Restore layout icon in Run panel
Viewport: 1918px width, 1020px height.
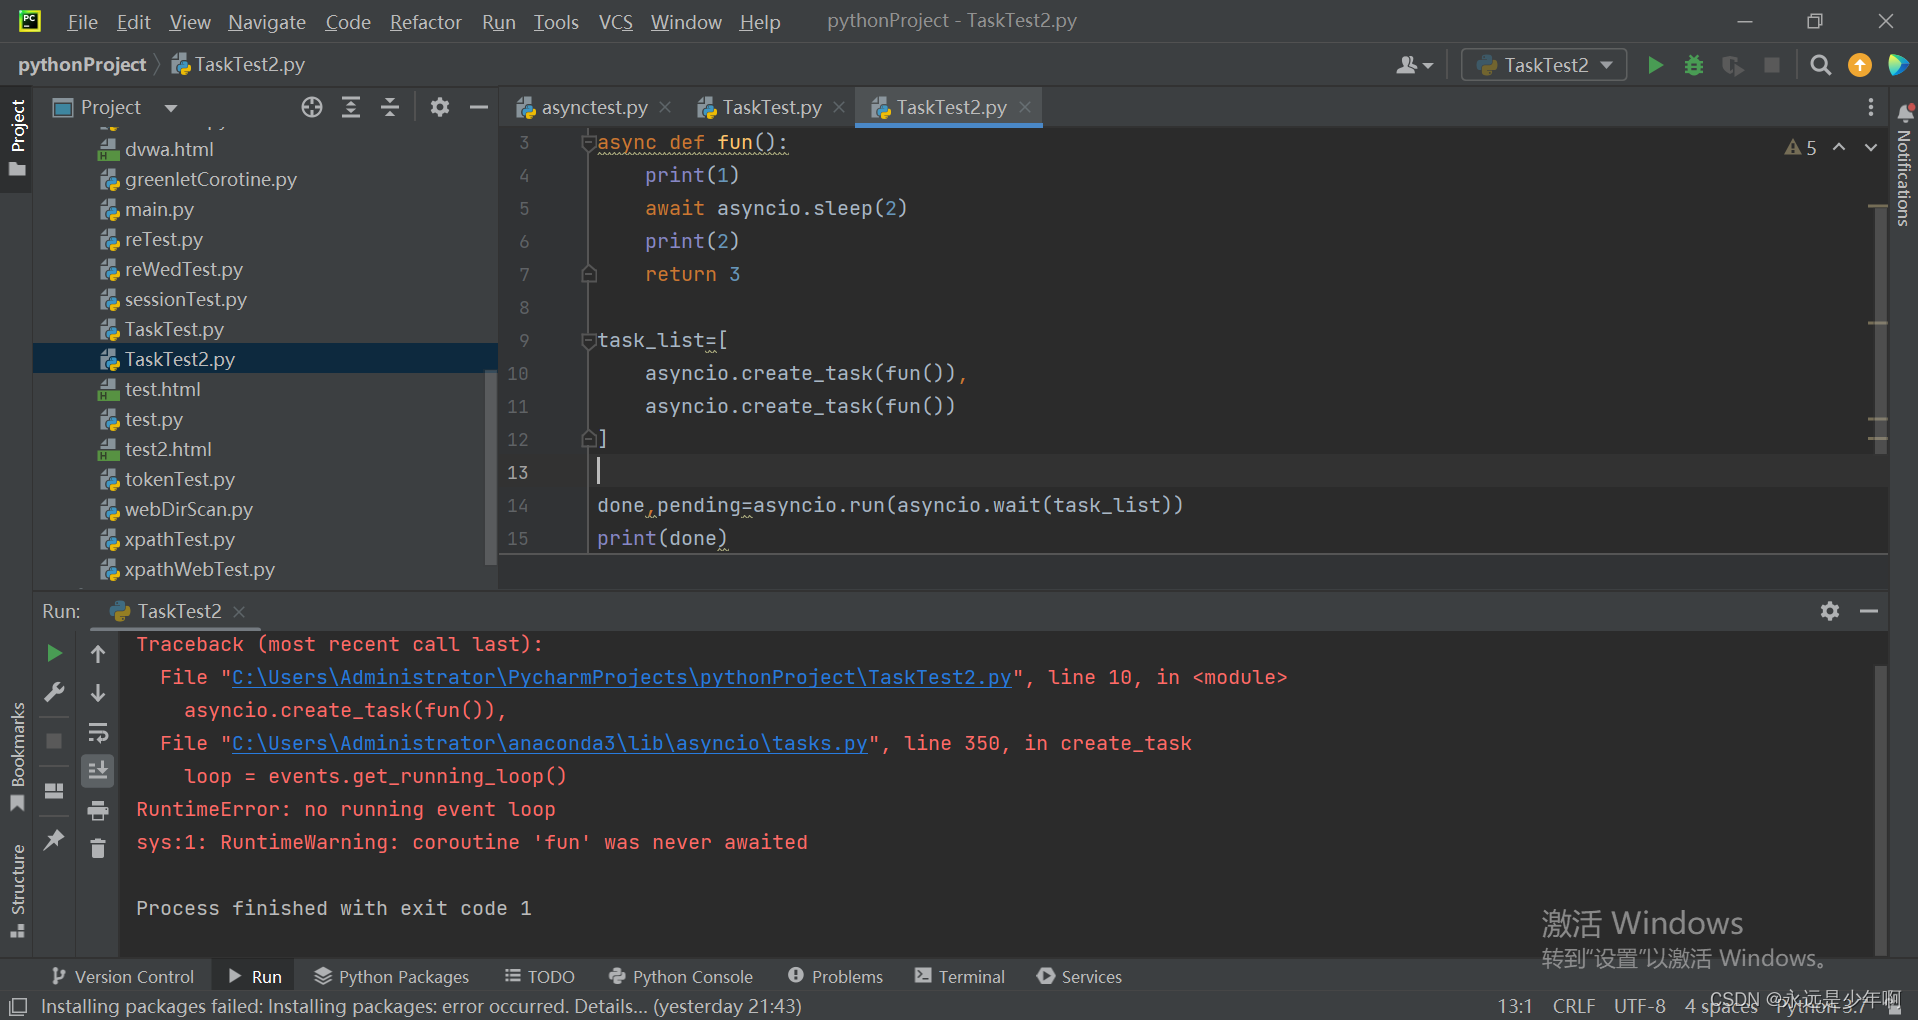coord(55,790)
